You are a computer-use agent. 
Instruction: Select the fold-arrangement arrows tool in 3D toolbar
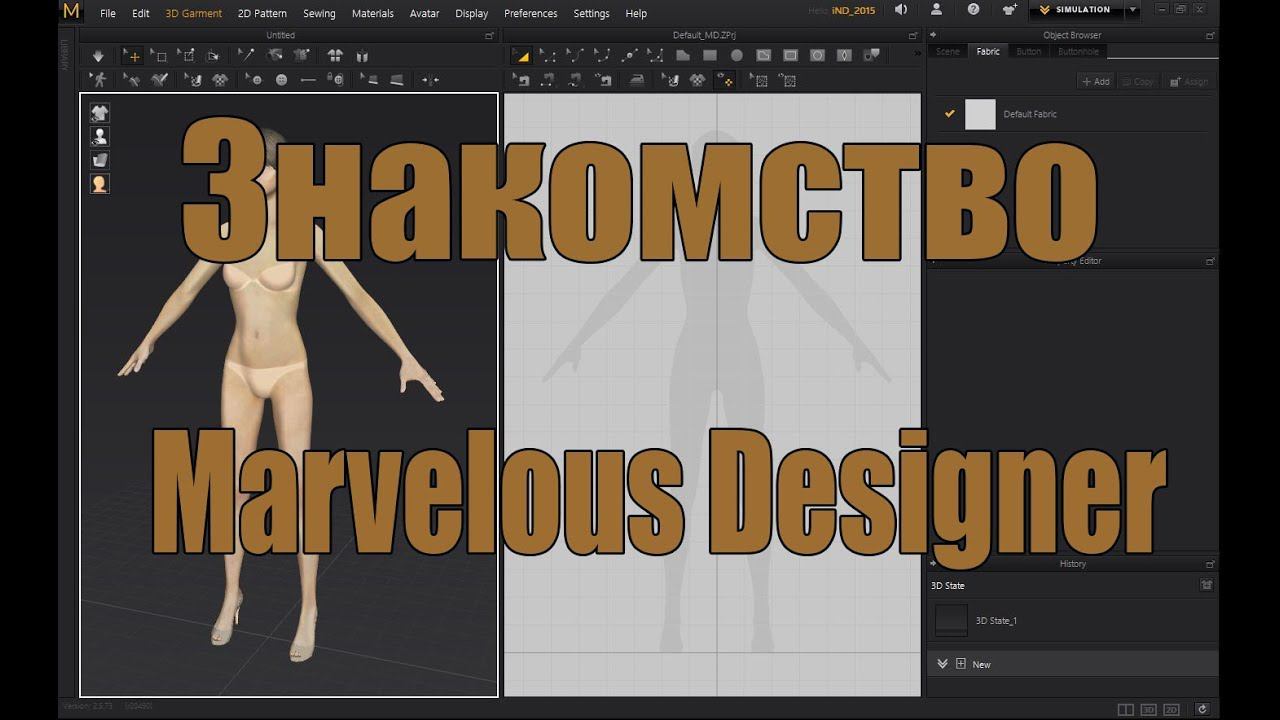(430, 80)
